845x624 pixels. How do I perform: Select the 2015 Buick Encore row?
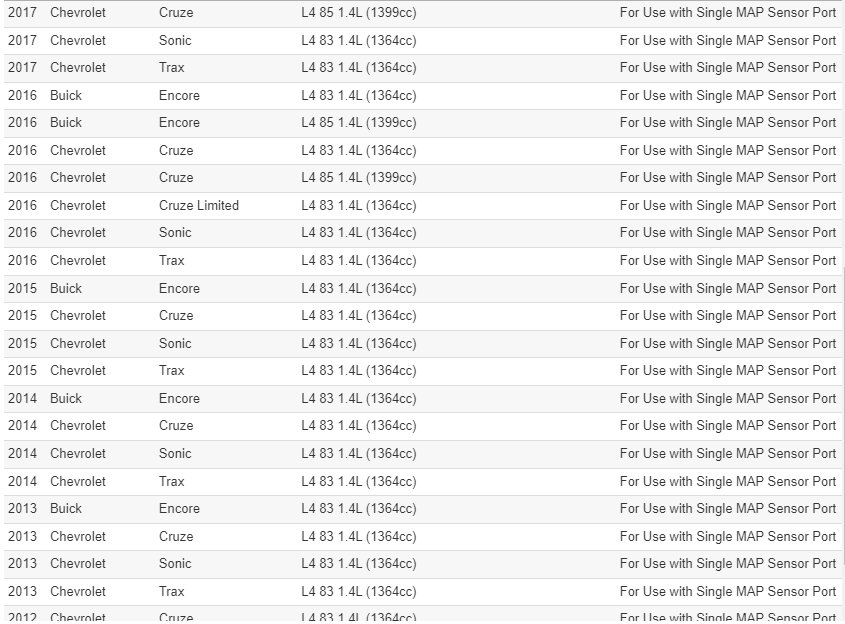(x=422, y=288)
